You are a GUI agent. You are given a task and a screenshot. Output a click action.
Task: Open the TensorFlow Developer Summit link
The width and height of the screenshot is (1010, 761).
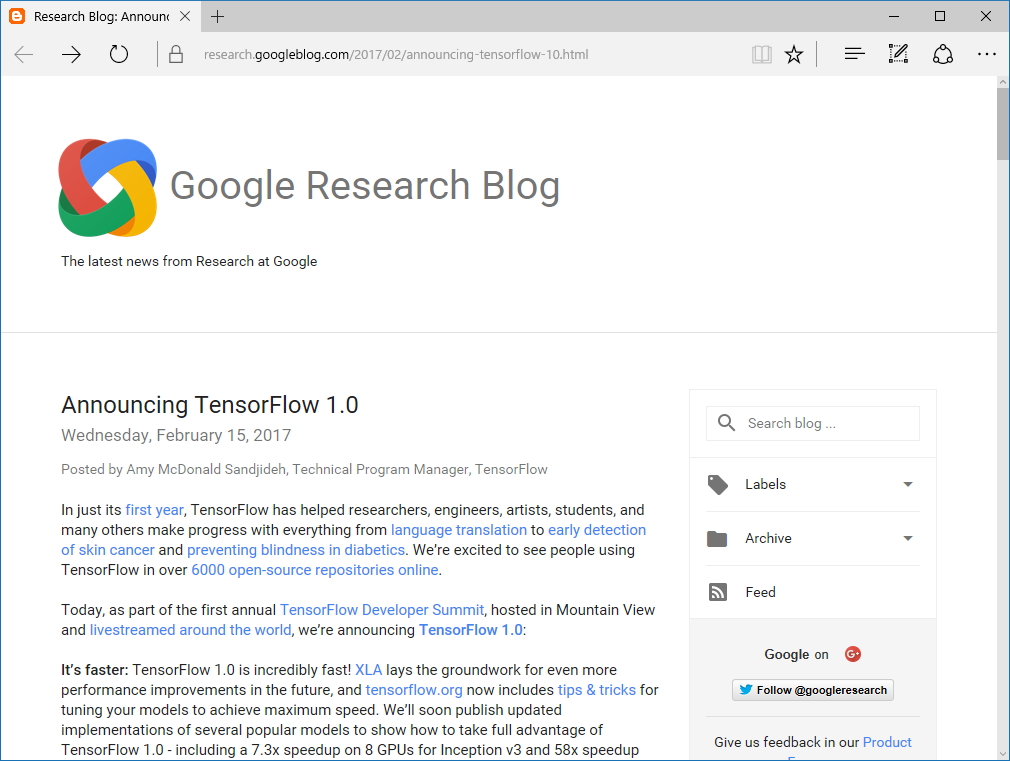382,609
